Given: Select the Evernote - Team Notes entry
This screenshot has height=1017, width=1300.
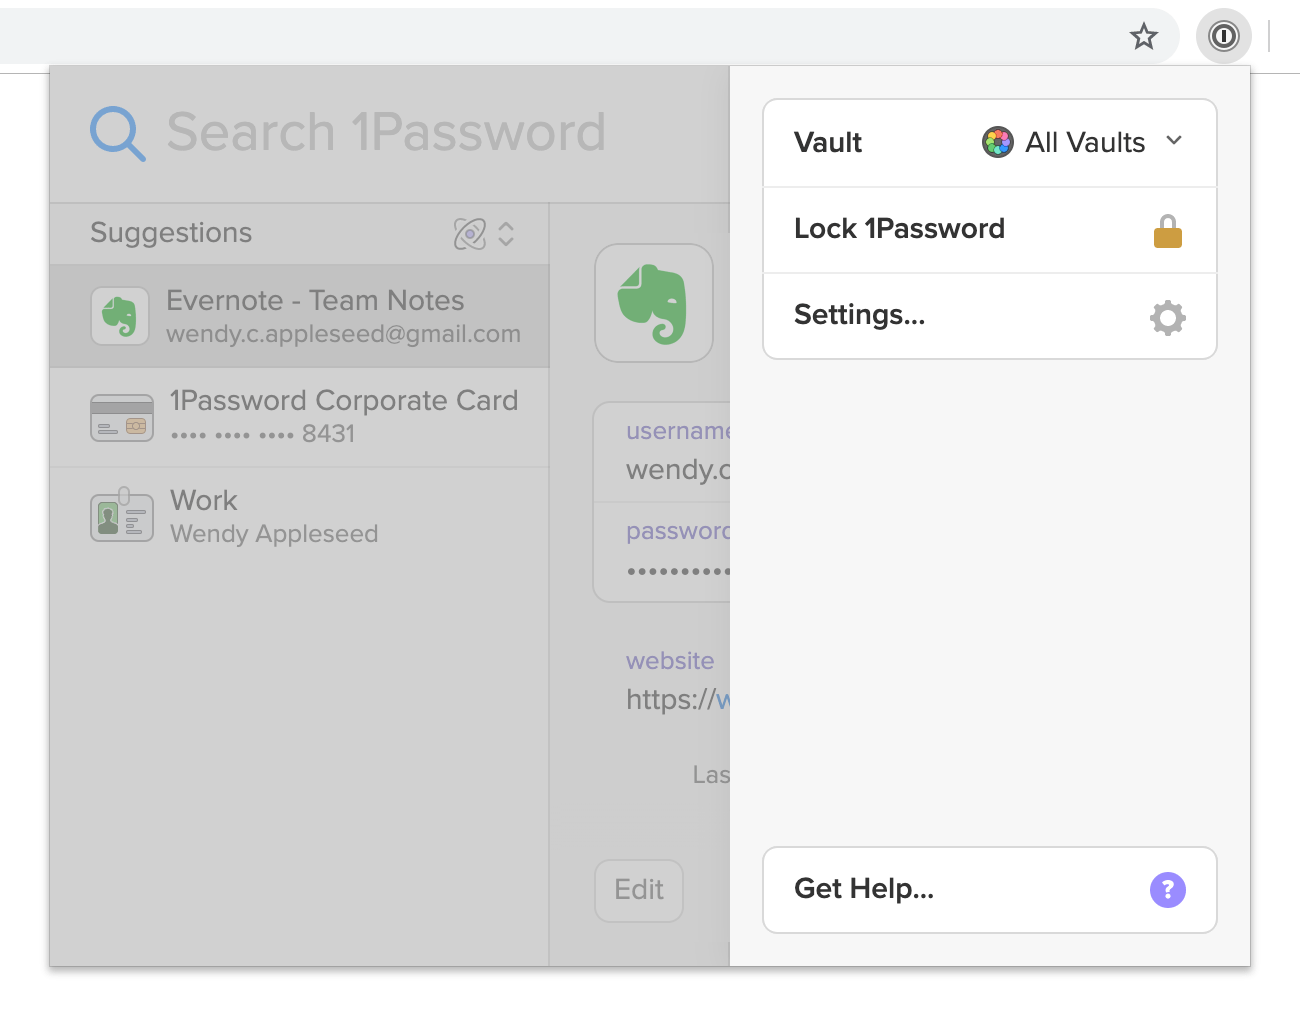Looking at the screenshot, I should (300, 316).
